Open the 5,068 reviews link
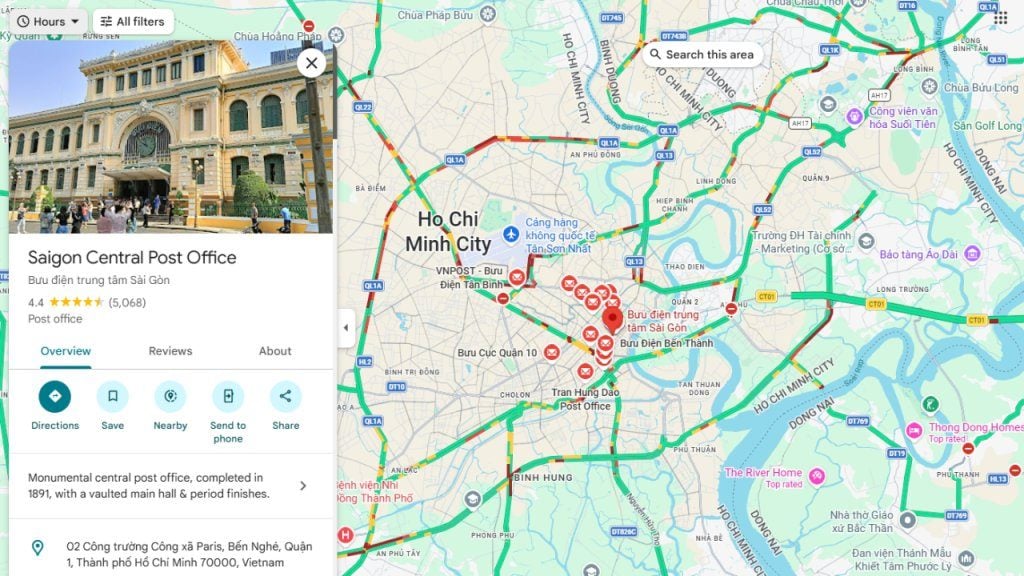 click(127, 302)
